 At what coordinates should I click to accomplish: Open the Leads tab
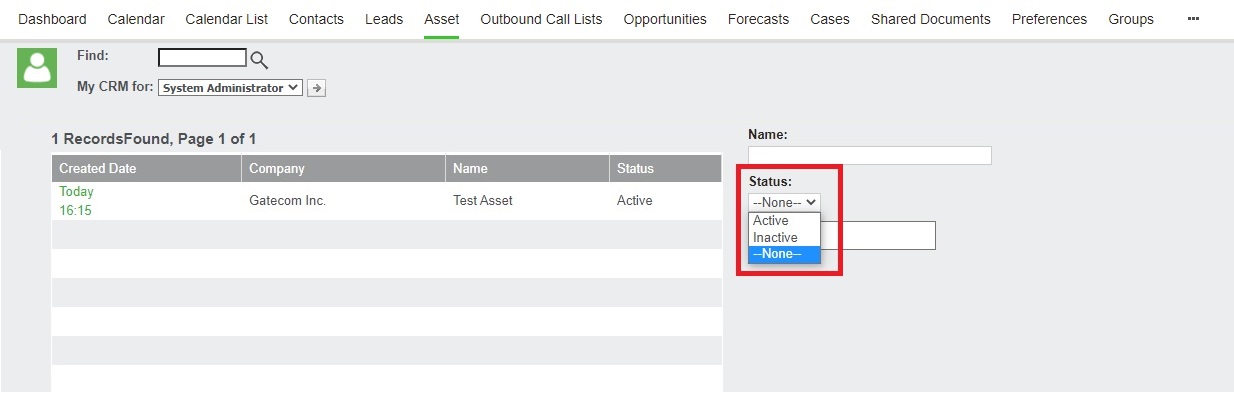[384, 19]
